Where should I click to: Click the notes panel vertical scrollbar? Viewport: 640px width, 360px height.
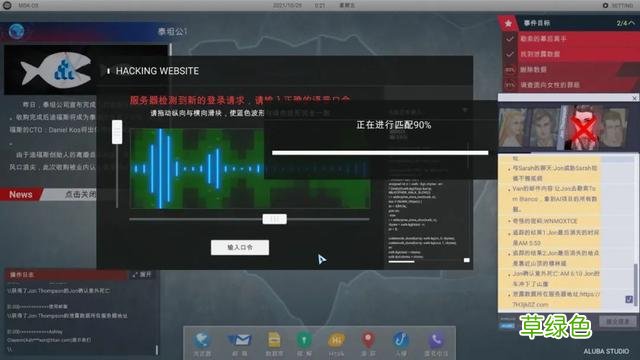point(635,286)
